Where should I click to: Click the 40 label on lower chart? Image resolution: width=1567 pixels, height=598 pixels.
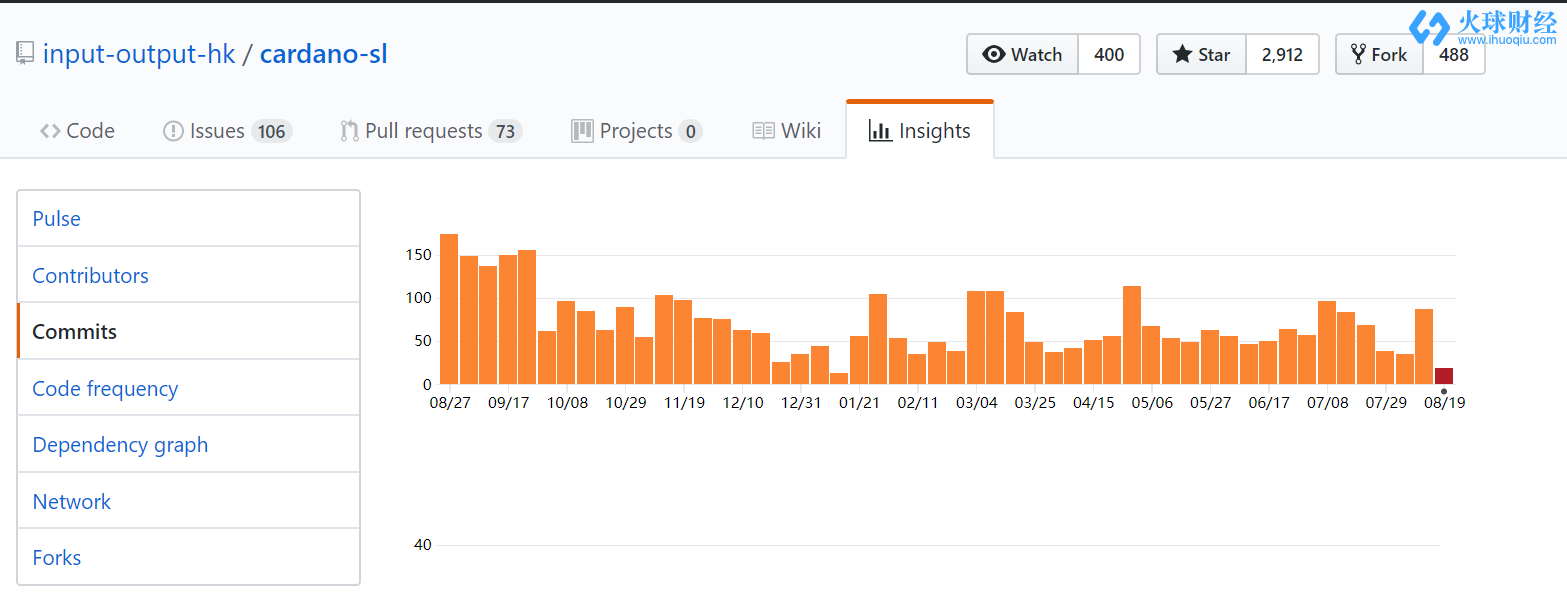coord(422,545)
